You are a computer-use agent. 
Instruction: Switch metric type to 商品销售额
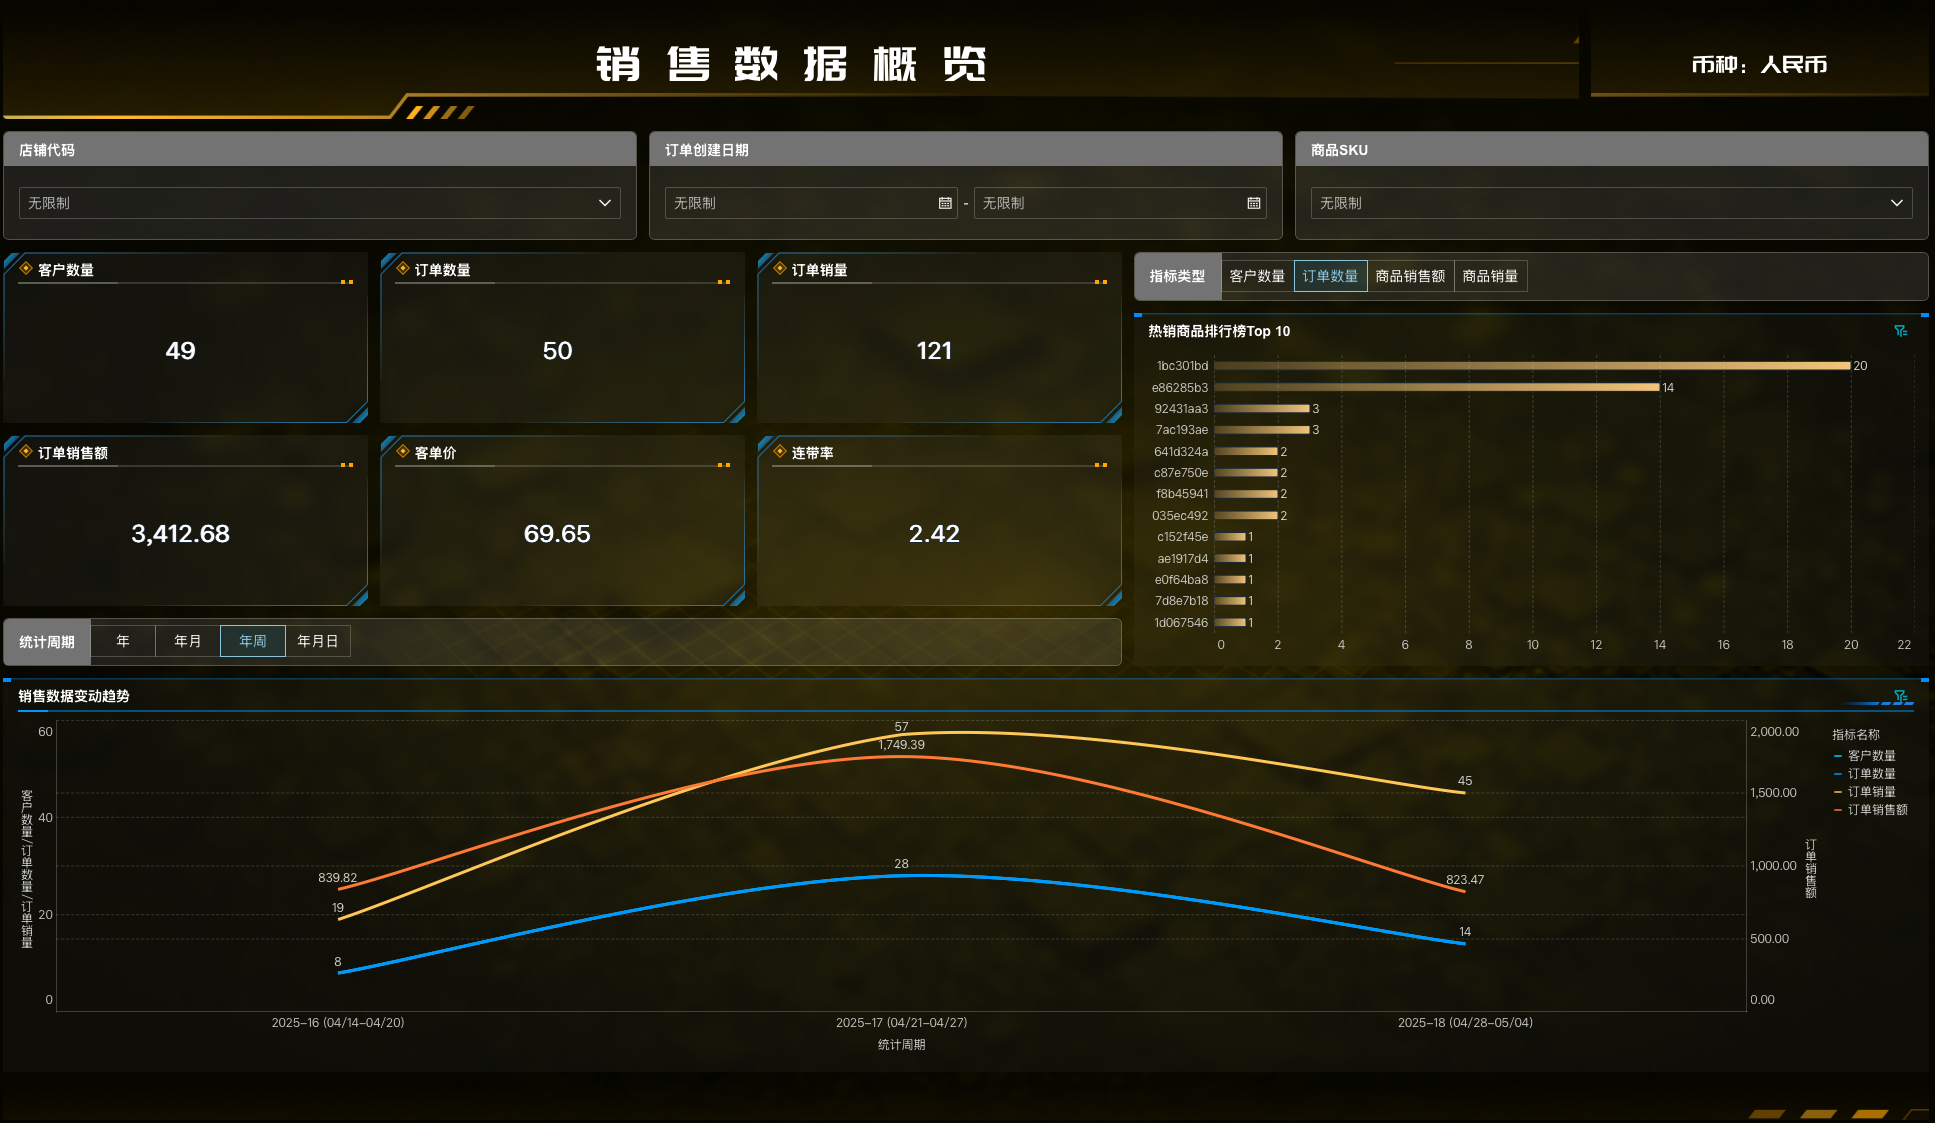(1410, 276)
